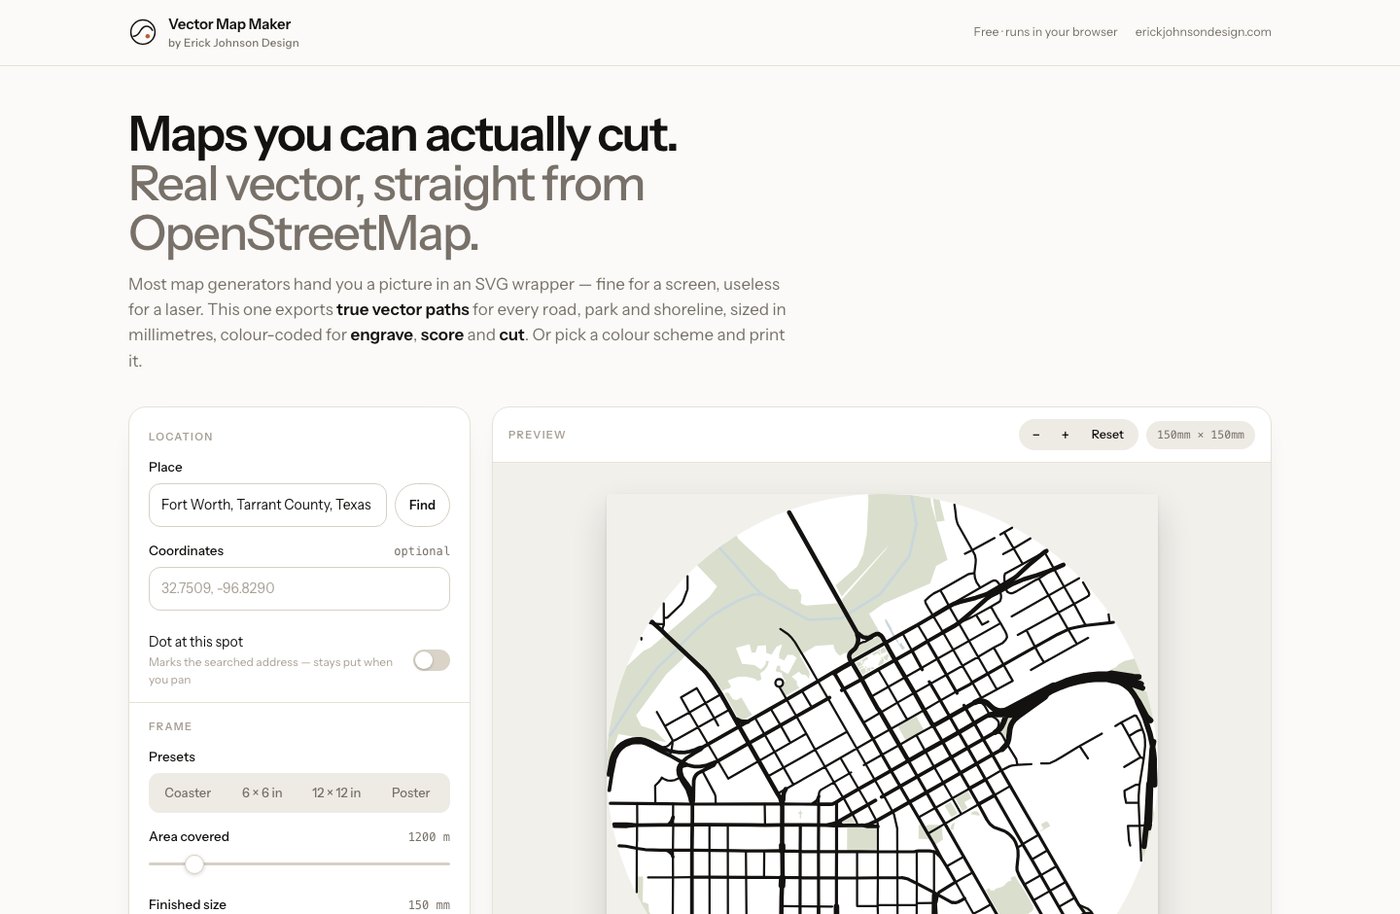Zoom in the preview with plus button
The image size is (1400, 914).
1065,435
